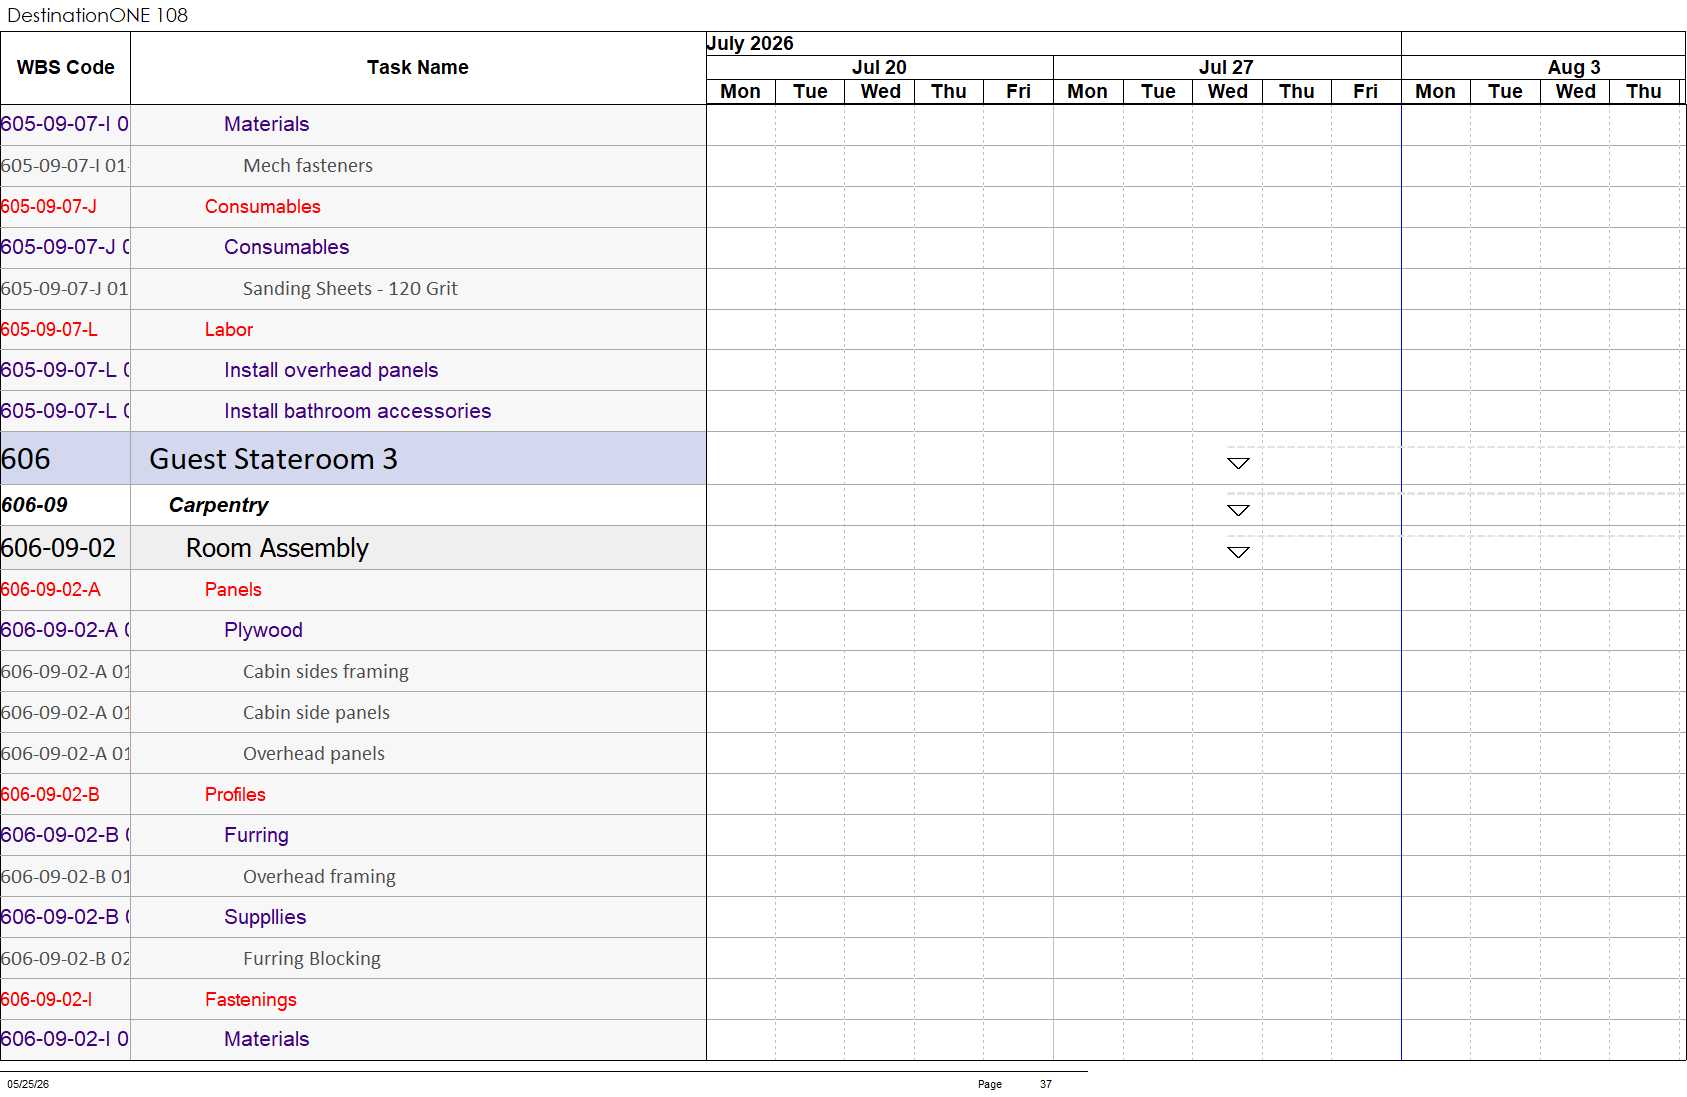This screenshot has height=1097, width=1687.
Task: Click the DestinationONE 108 title text
Action: 97,15
